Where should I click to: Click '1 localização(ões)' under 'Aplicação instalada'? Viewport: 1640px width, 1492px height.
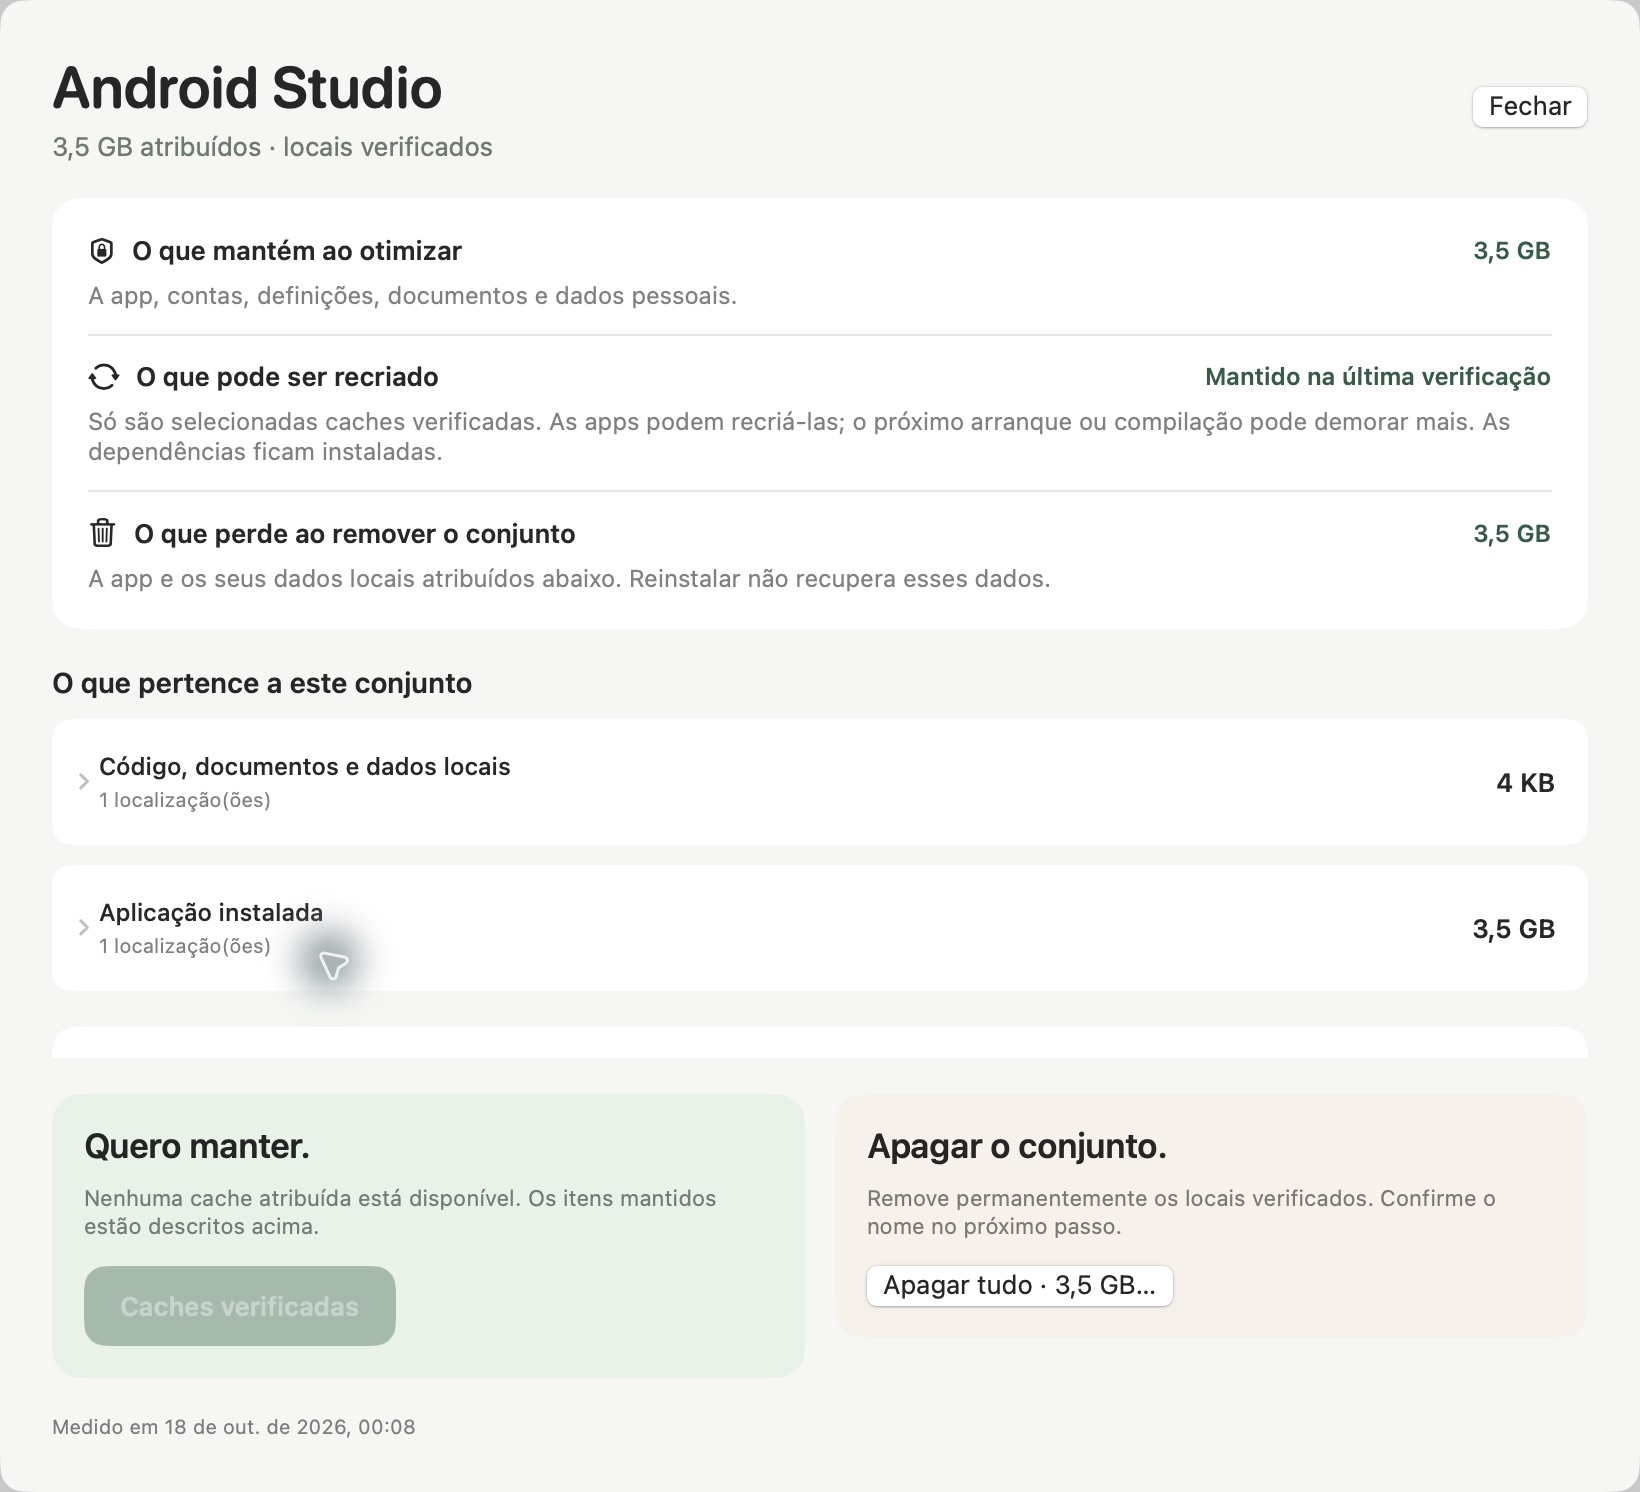pyautogui.click(x=185, y=946)
